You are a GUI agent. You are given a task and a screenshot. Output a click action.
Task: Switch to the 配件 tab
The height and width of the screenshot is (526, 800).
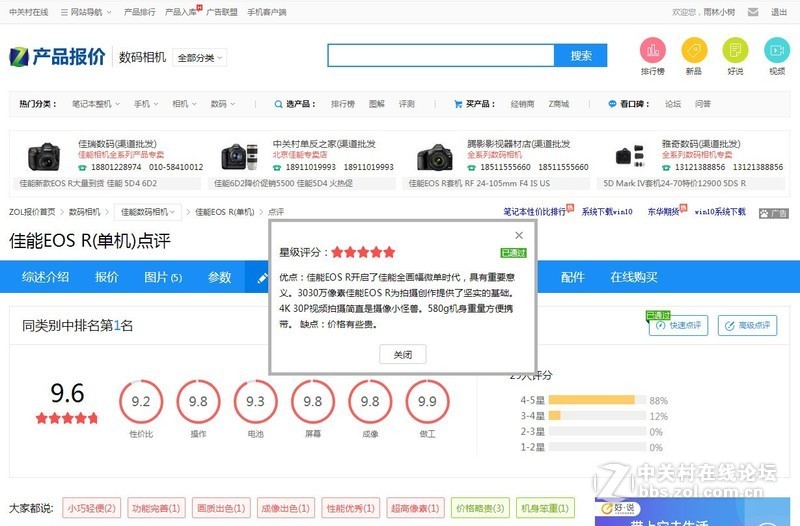point(572,277)
